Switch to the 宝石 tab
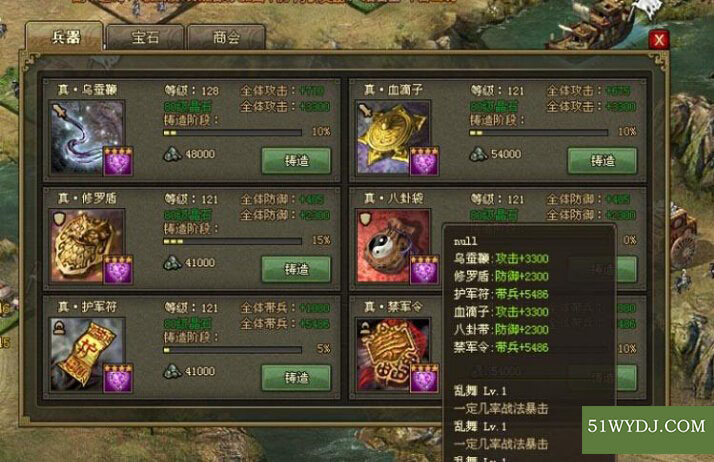This screenshot has width=714, height=462. point(145,37)
